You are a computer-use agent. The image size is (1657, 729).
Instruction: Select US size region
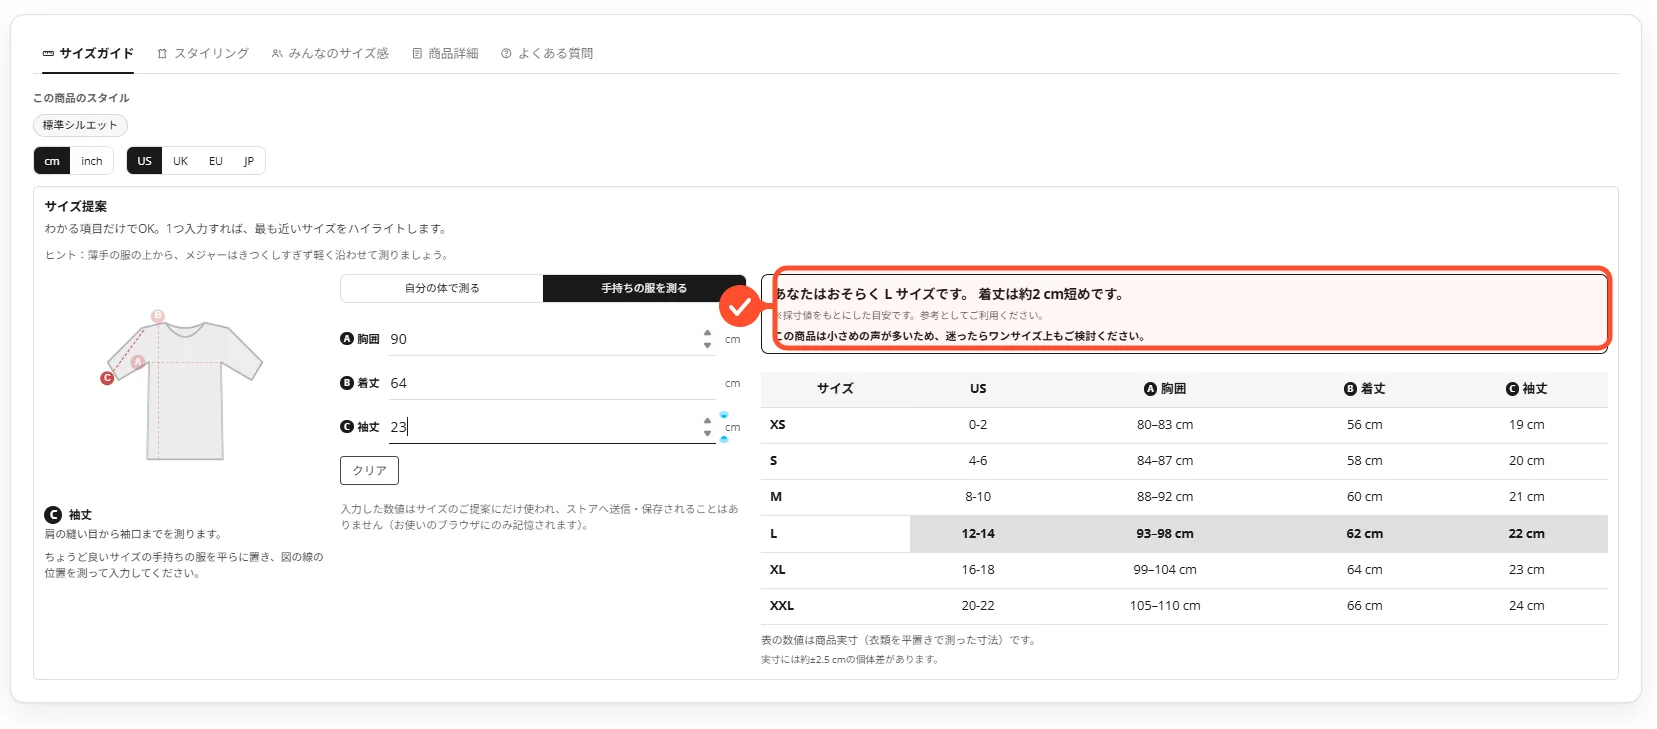click(x=145, y=161)
